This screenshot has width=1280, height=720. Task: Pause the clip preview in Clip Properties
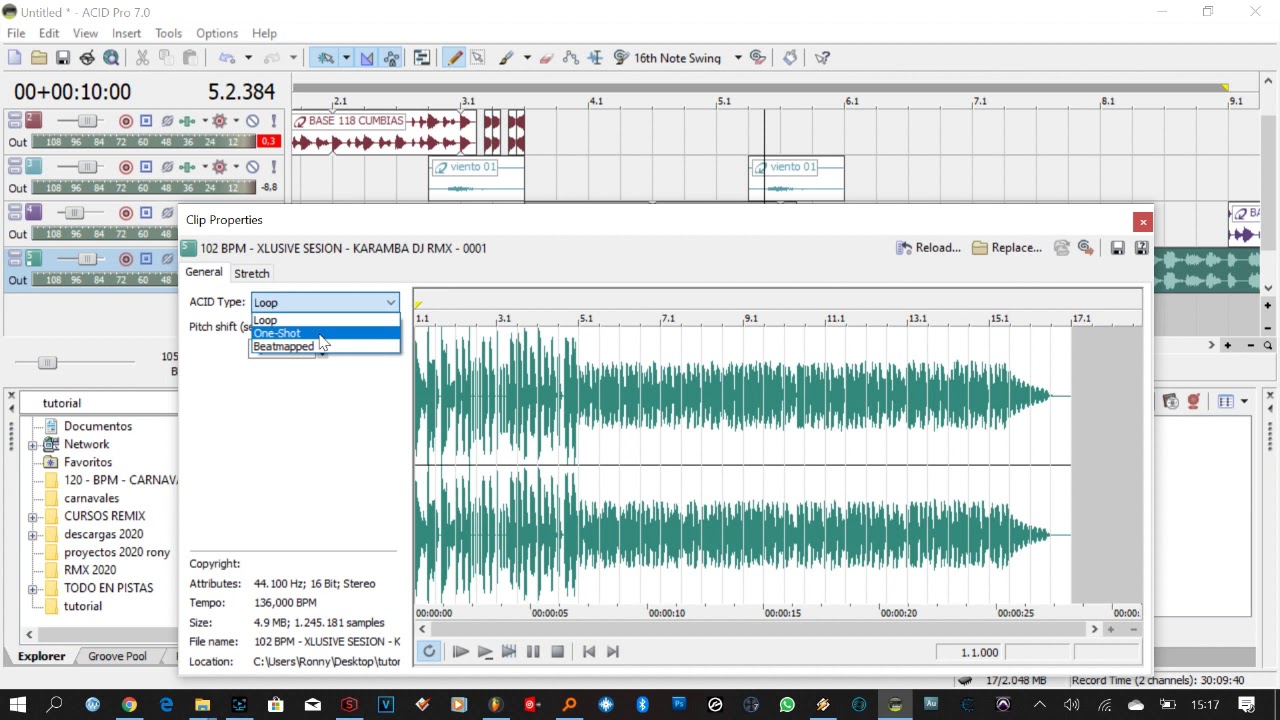(533, 652)
